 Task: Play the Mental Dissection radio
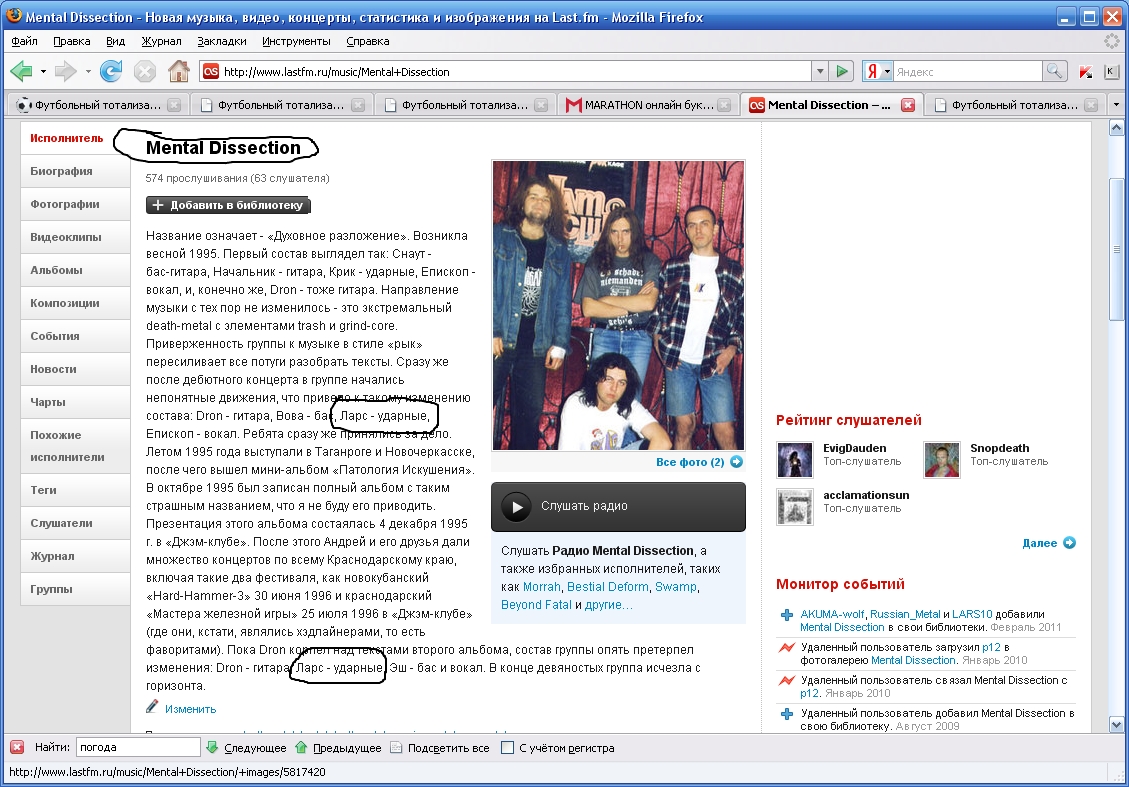click(x=516, y=506)
